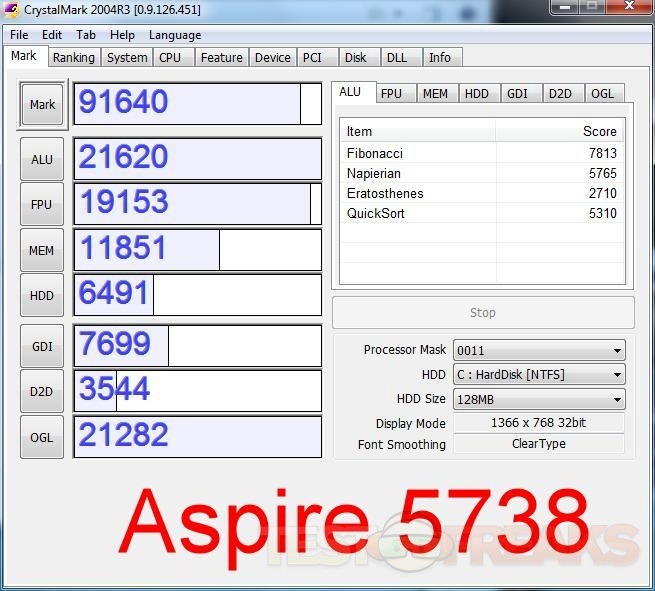
Task: Run the FPU benchmark test
Action: point(42,204)
